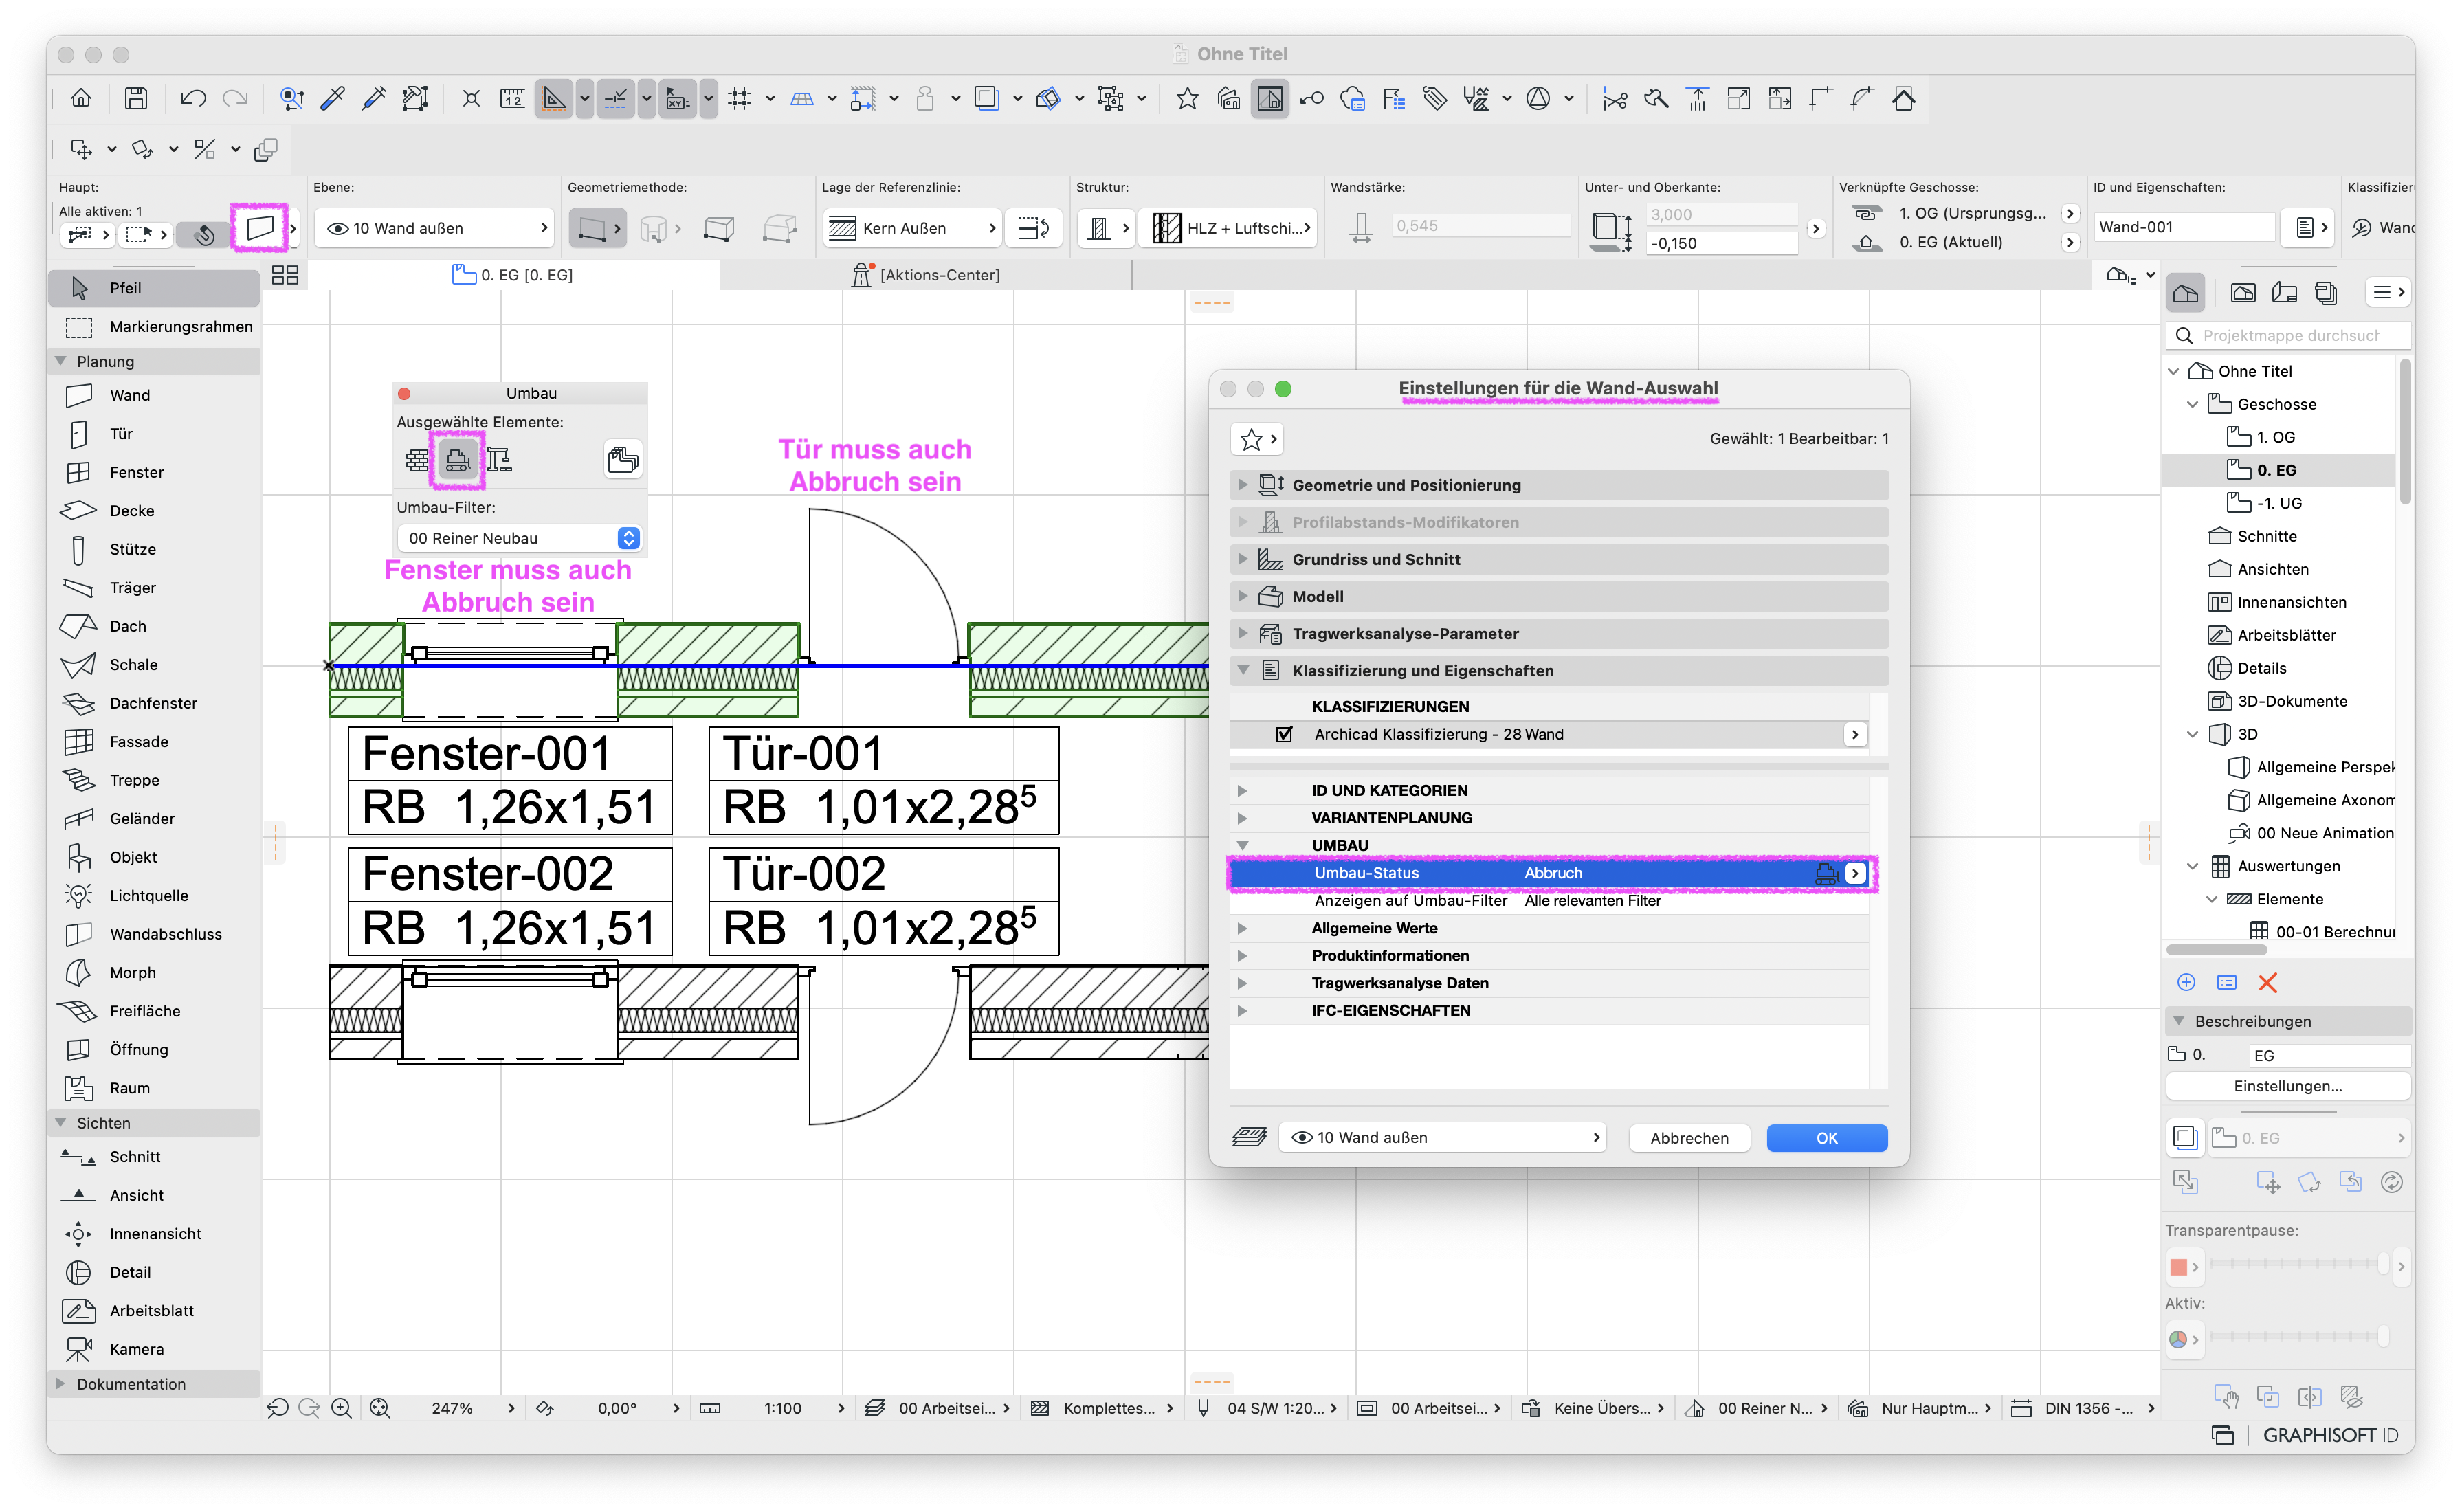The width and height of the screenshot is (2462, 1512).
Task: Select the Raum tool
Action: (154, 1088)
